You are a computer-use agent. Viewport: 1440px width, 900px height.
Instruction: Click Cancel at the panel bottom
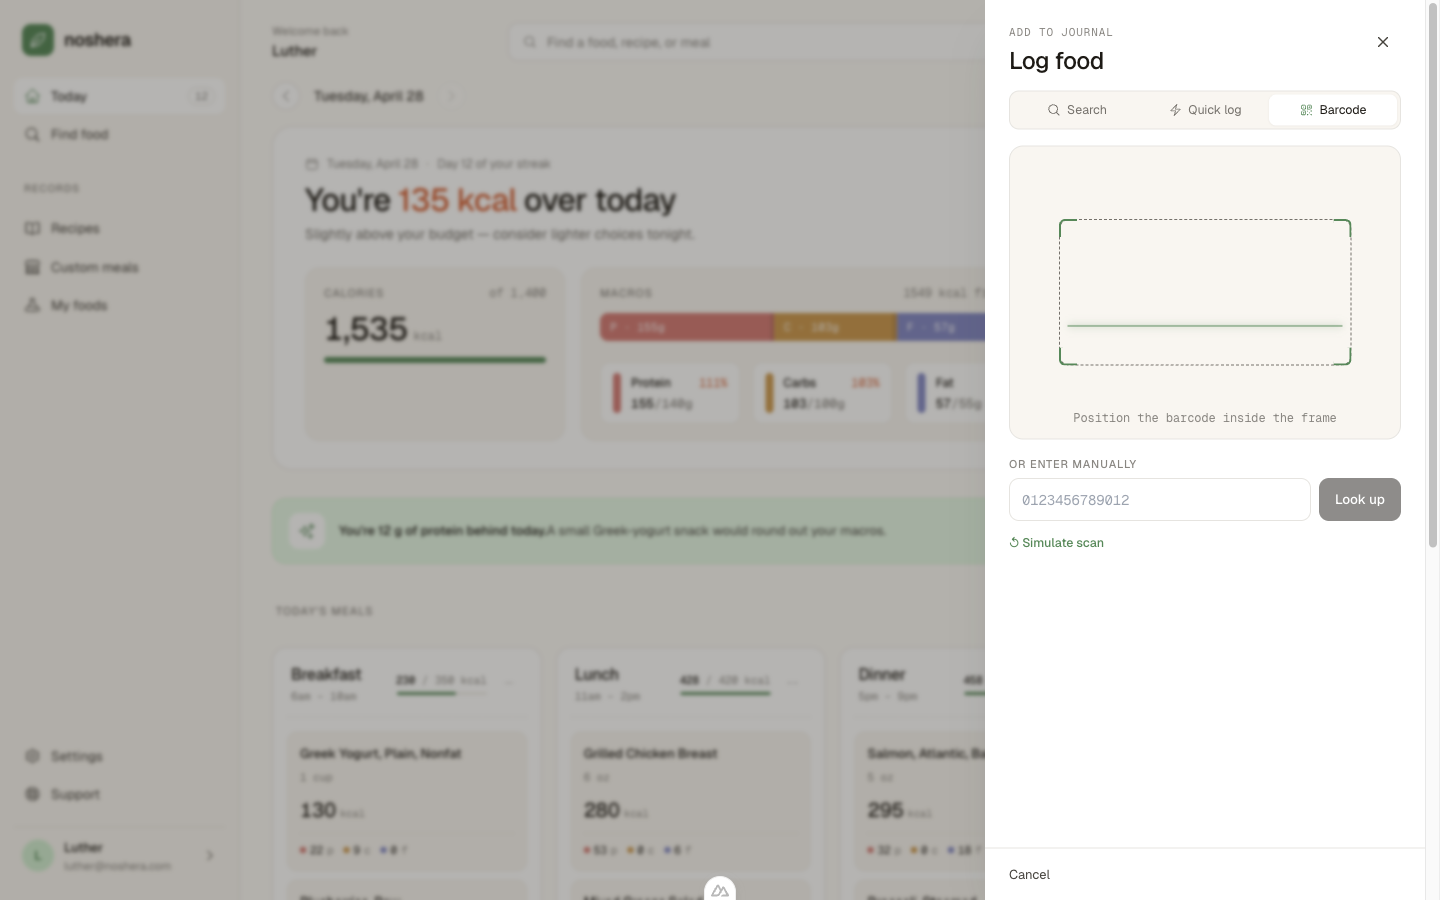coord(1029,875)
